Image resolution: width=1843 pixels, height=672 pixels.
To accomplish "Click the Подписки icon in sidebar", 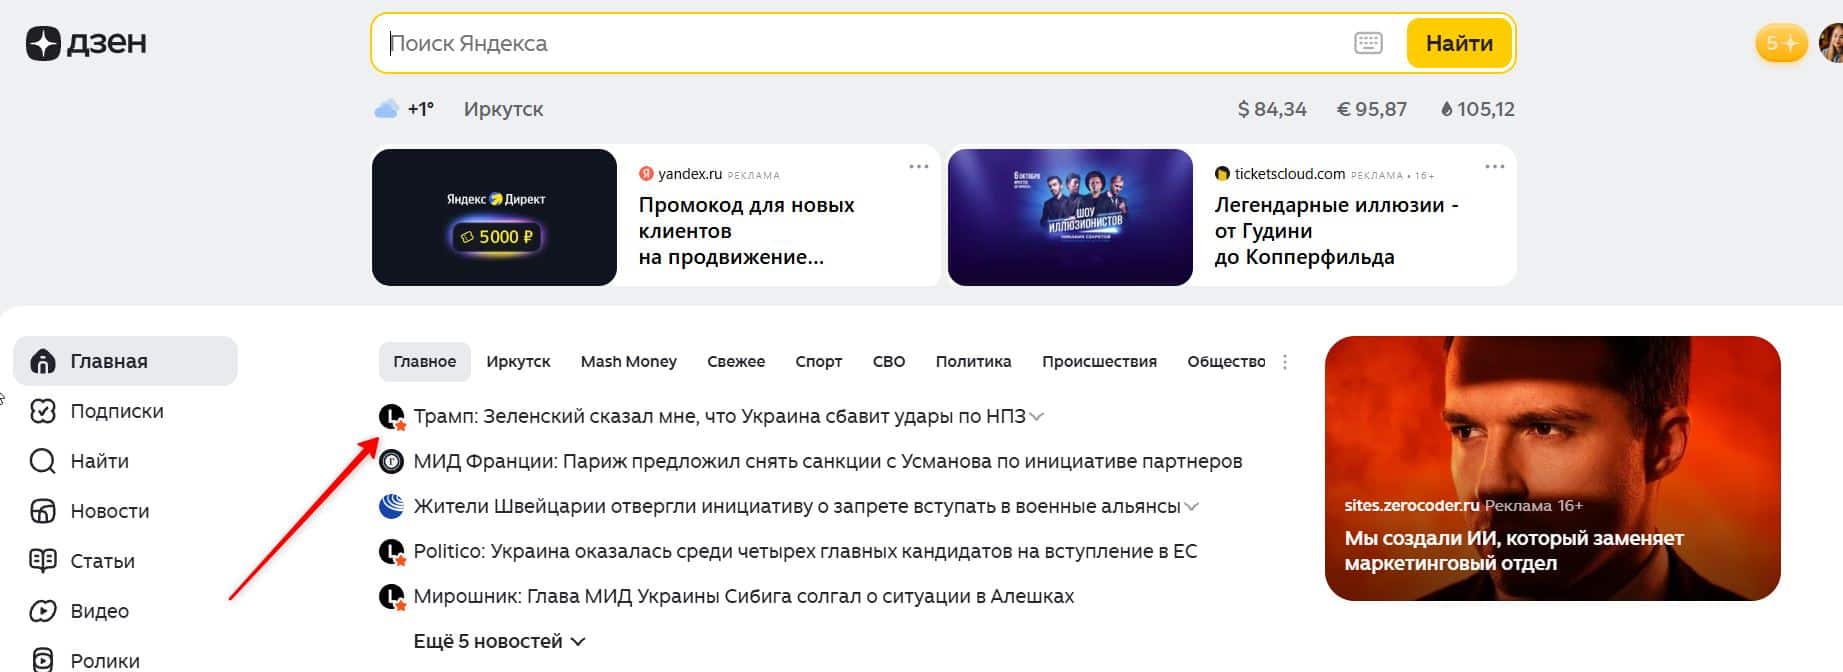I will pyautogui.click(x=43, y=411).
